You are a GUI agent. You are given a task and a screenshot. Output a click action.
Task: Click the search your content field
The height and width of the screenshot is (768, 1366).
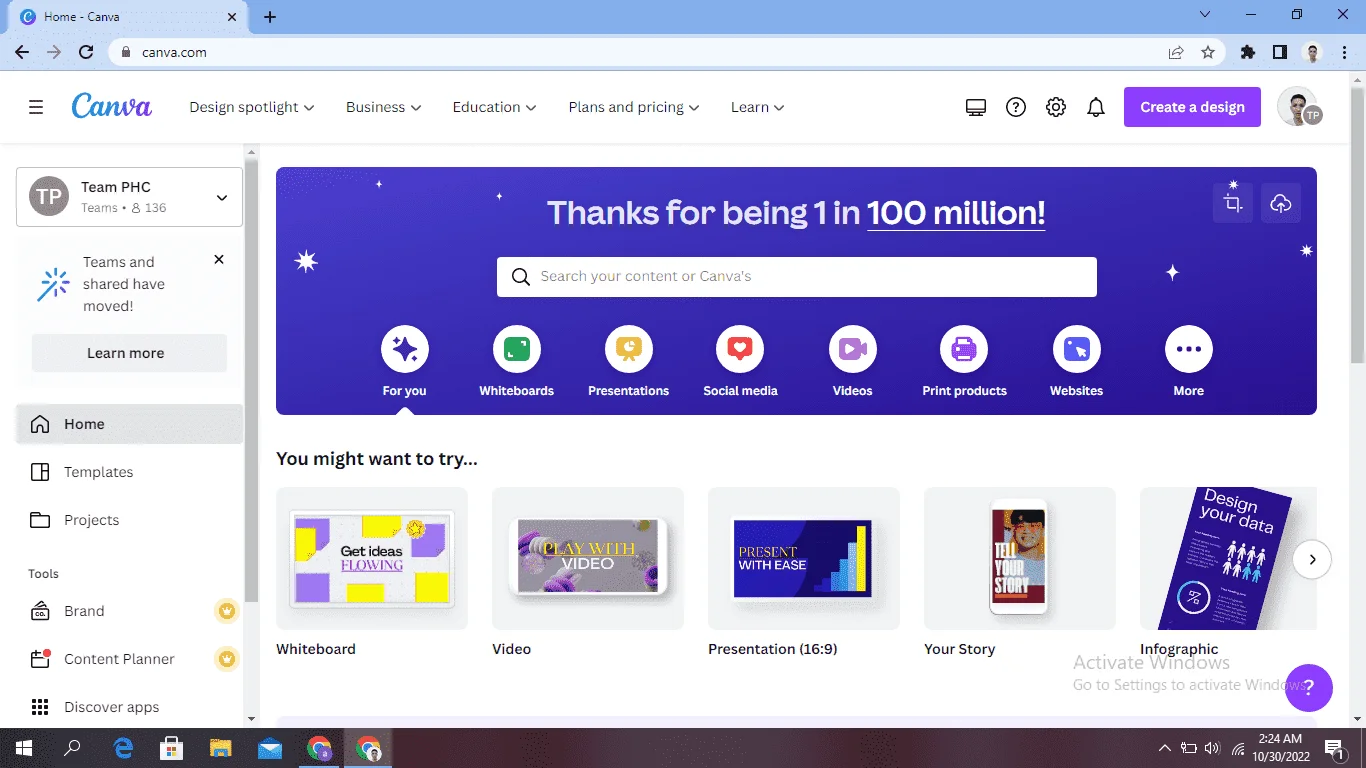[x=797, y=277]
